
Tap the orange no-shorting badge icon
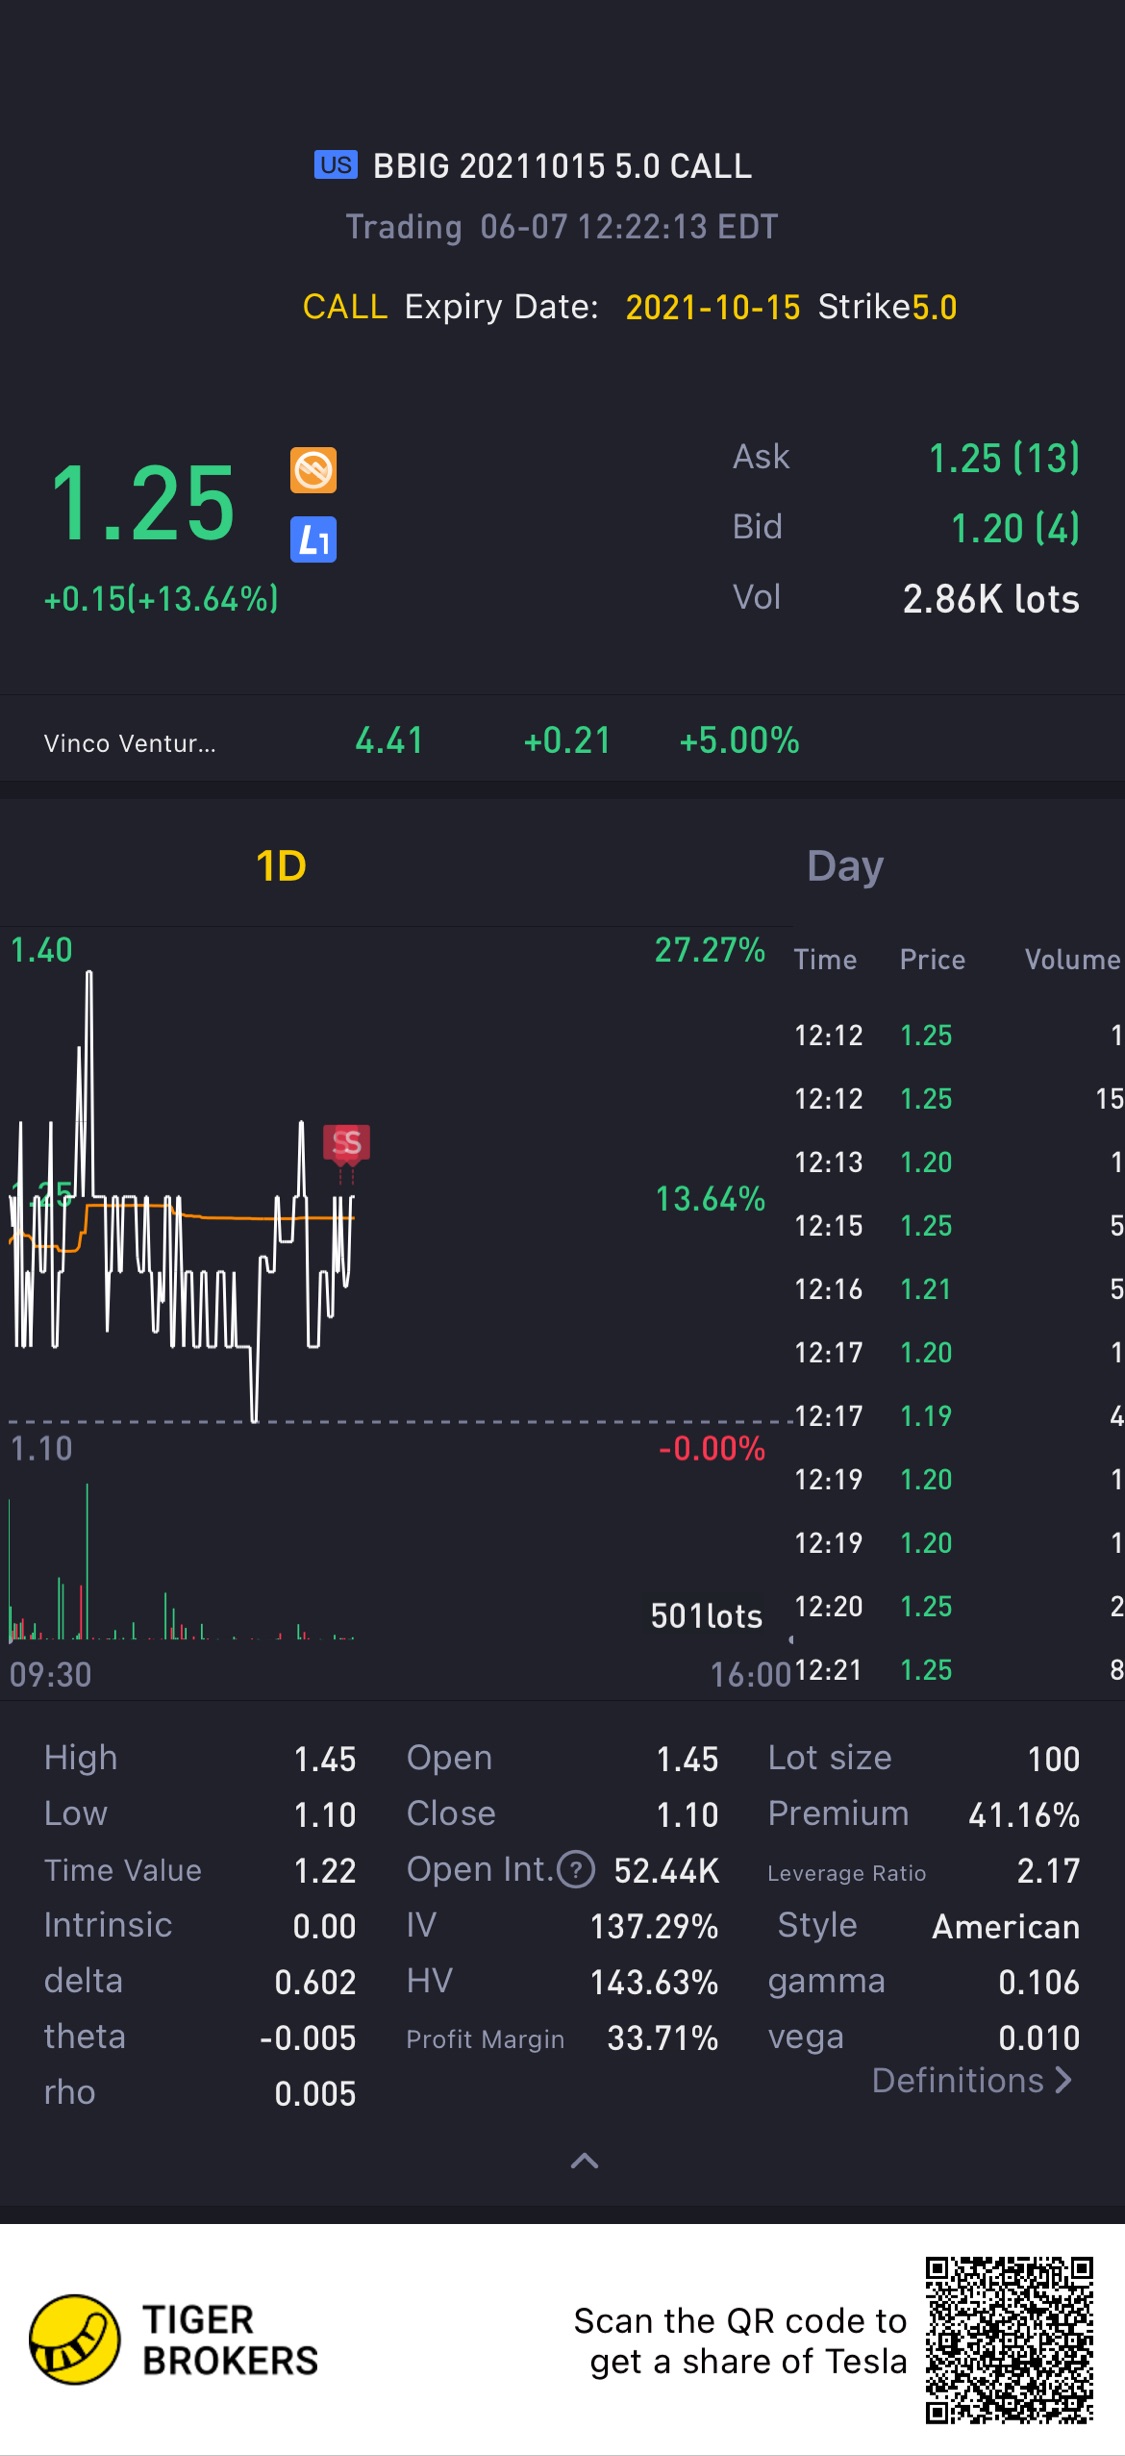tap(313, 470)
